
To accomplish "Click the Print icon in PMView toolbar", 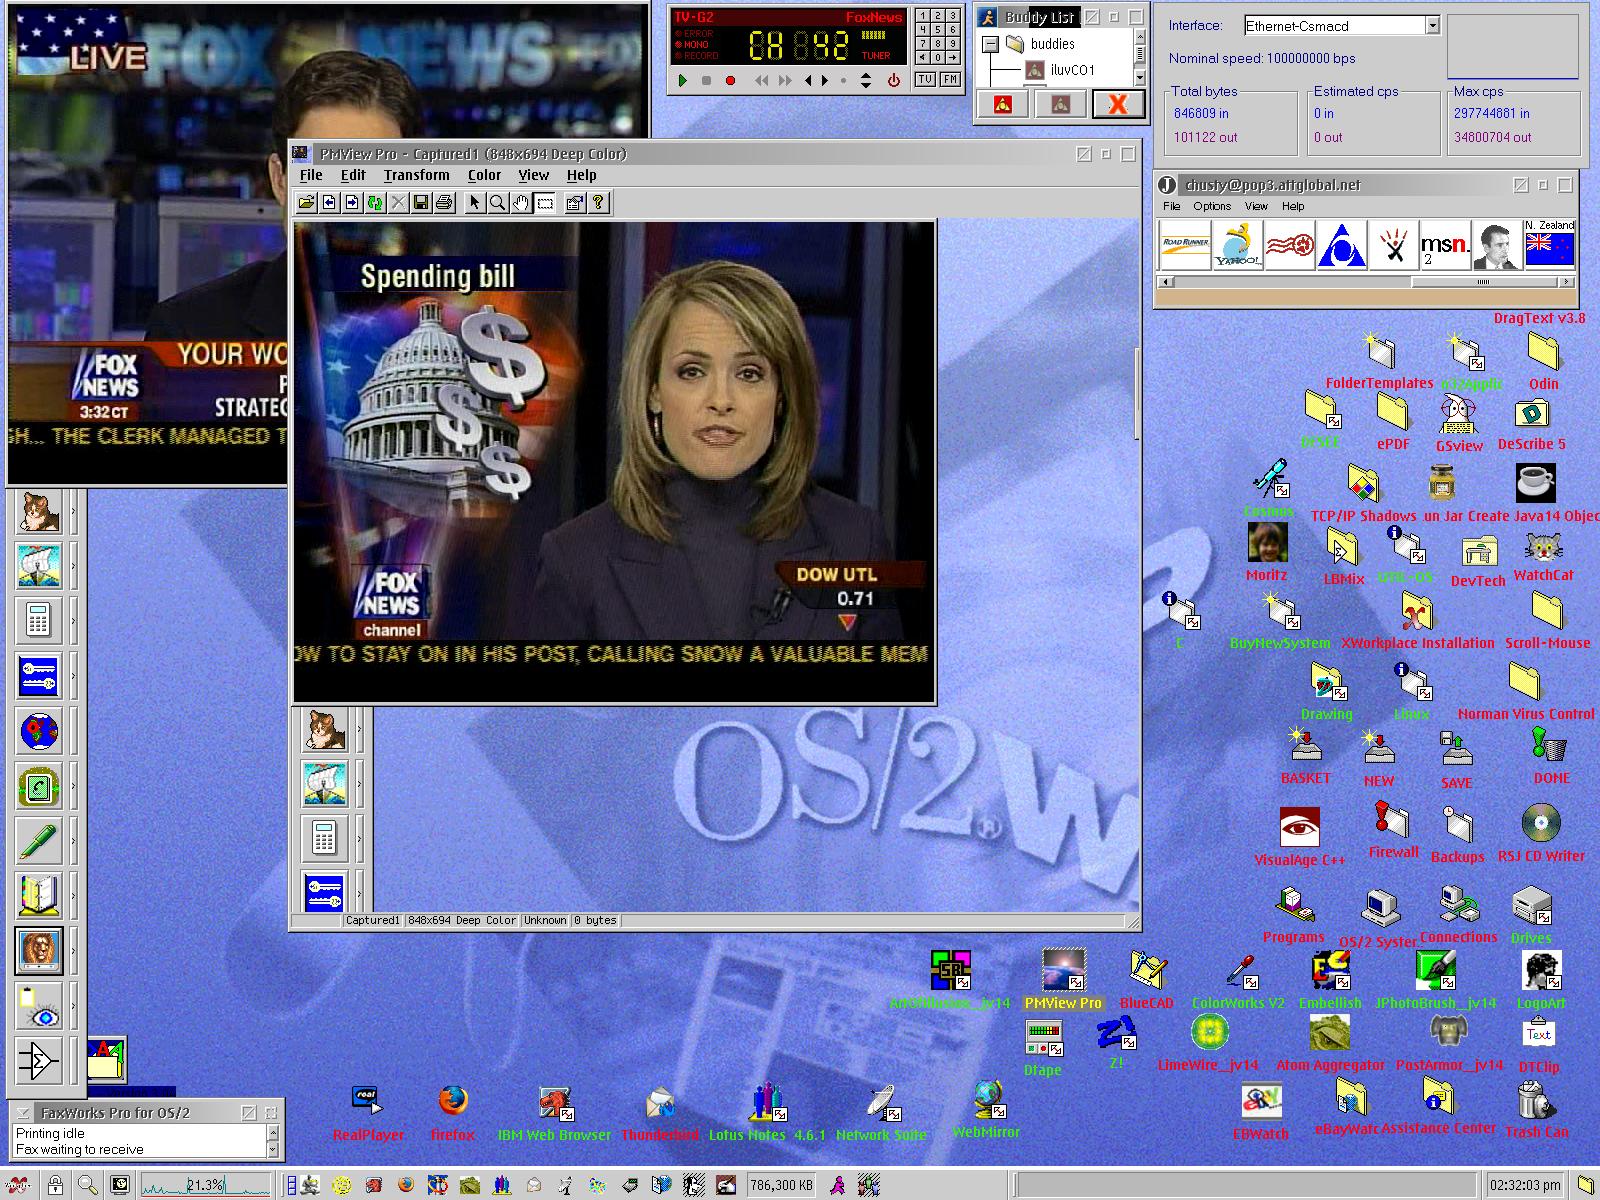I will pyautogui.click(x=444, y=203).
